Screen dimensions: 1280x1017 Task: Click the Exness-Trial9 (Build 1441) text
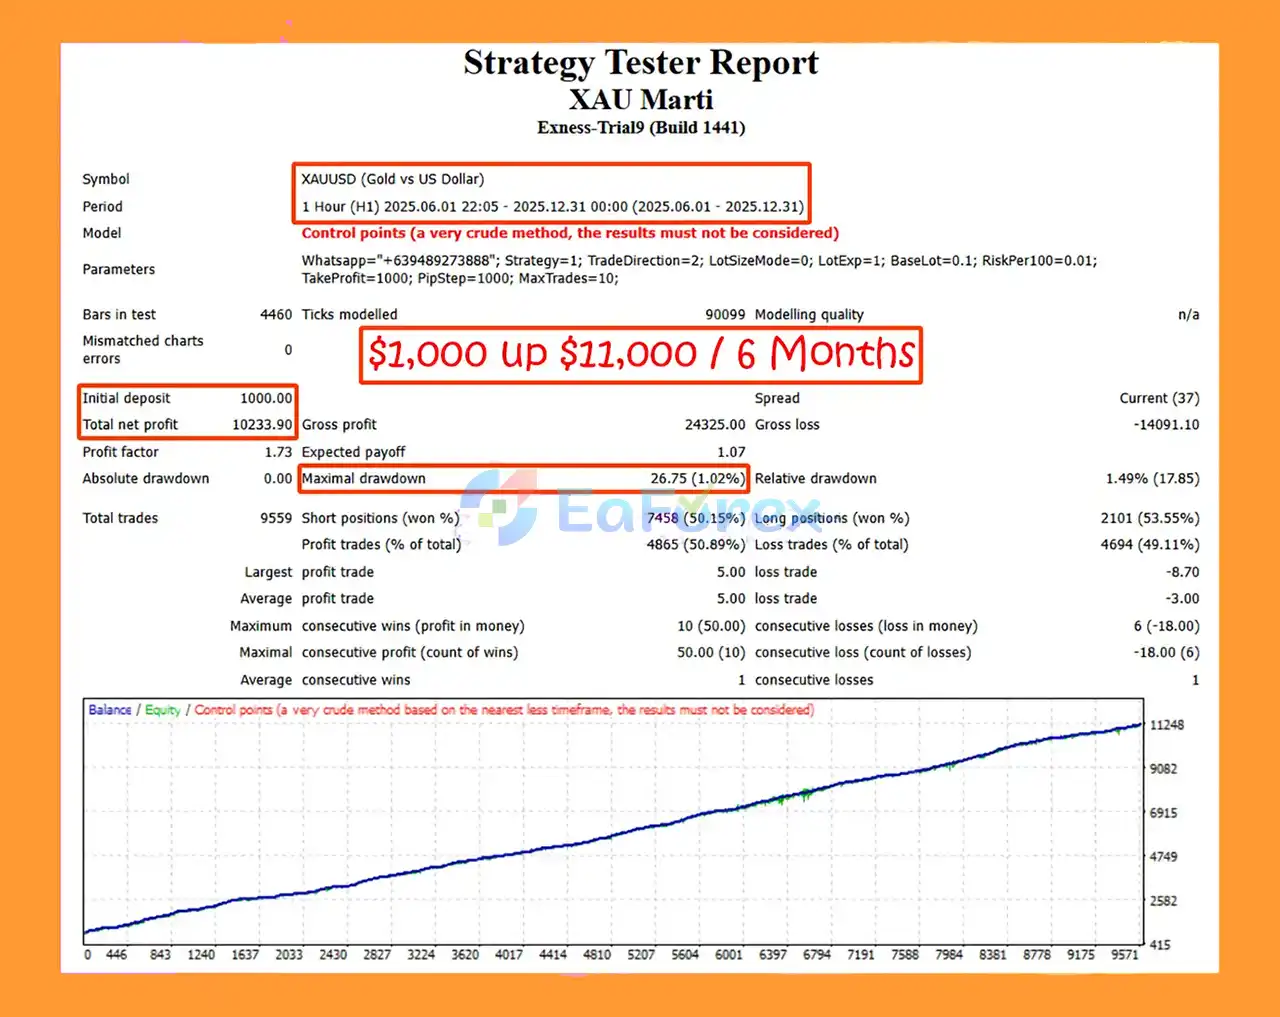pyautogui.click(x=640, y=128)
